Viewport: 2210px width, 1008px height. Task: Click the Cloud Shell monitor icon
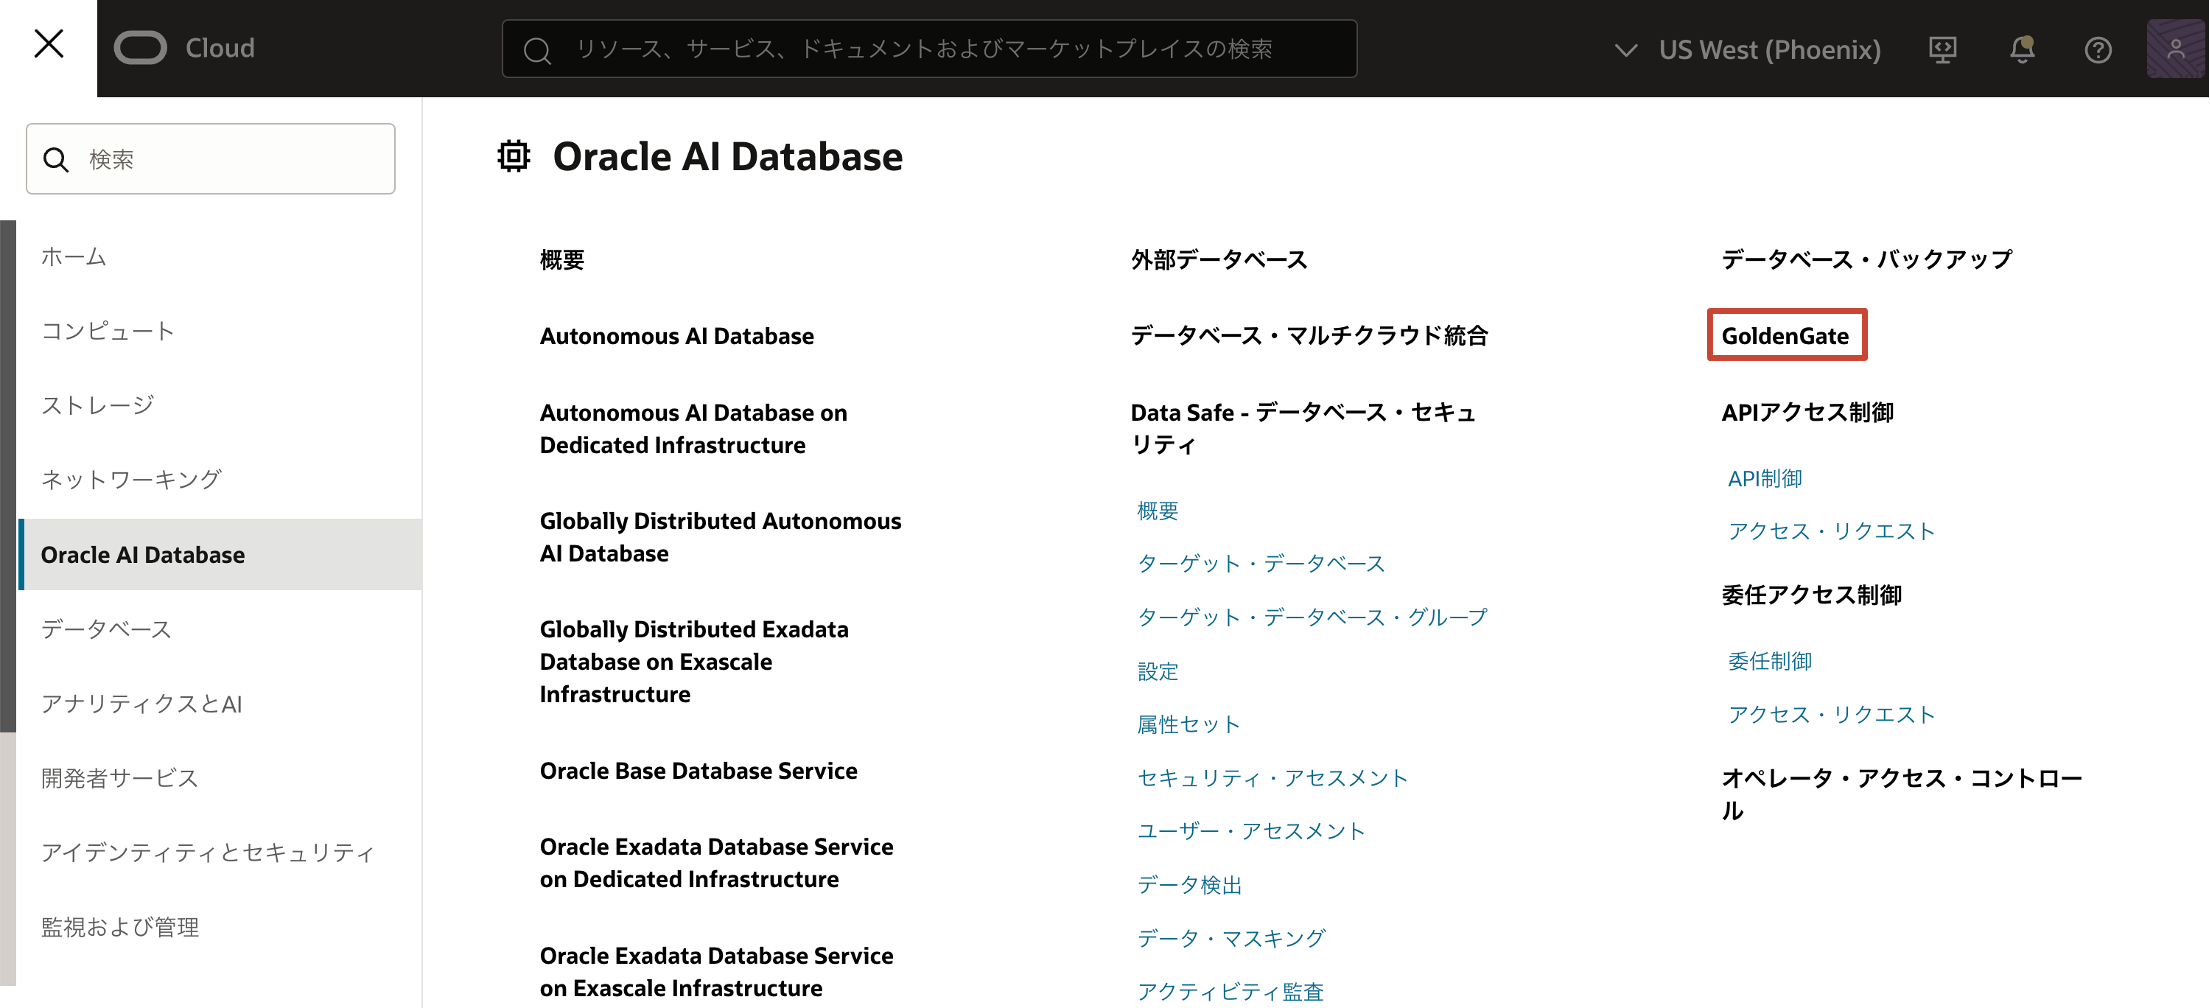1943,49
